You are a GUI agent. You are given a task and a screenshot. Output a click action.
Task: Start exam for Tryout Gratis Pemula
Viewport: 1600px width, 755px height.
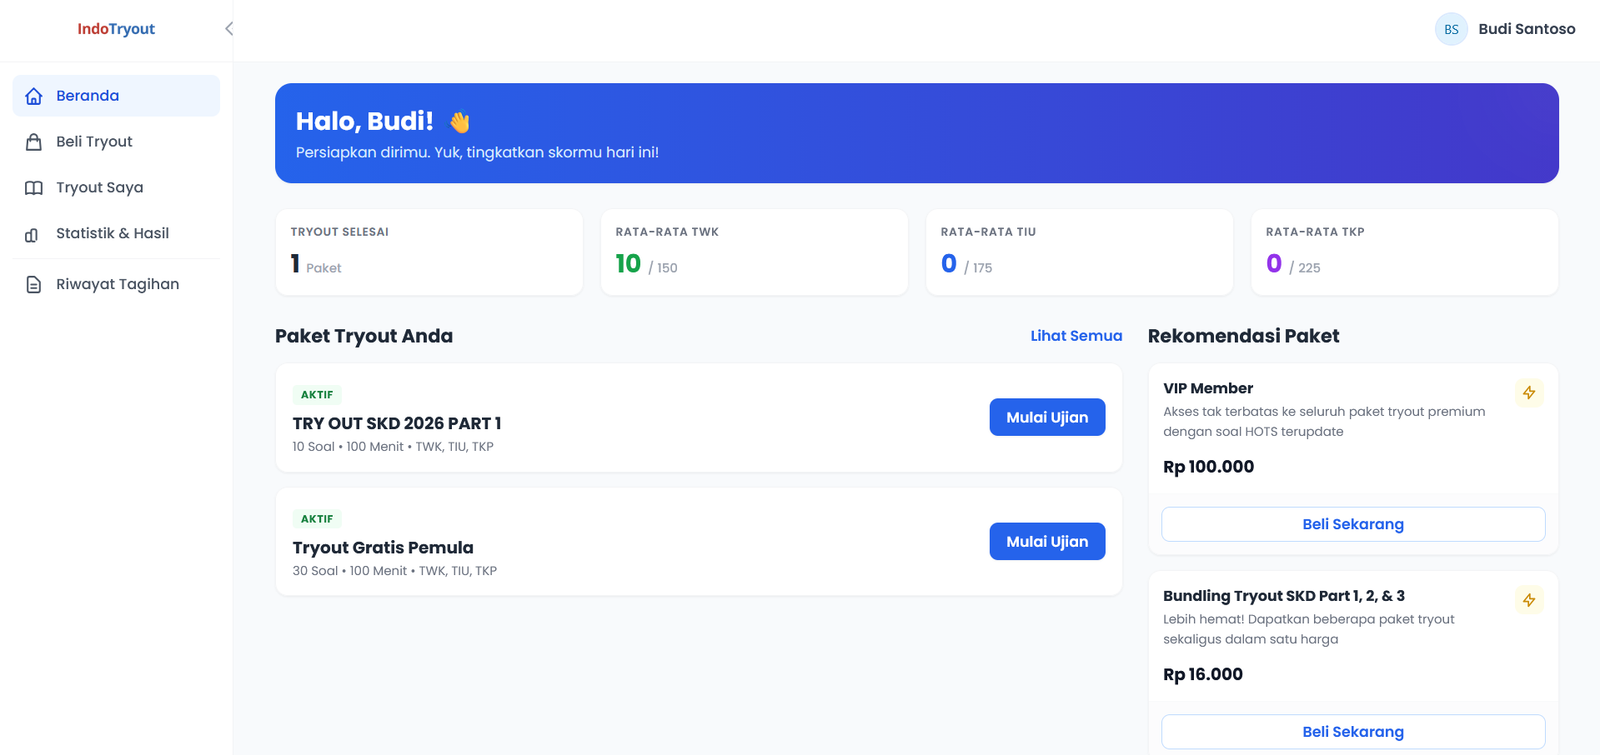1047,541
